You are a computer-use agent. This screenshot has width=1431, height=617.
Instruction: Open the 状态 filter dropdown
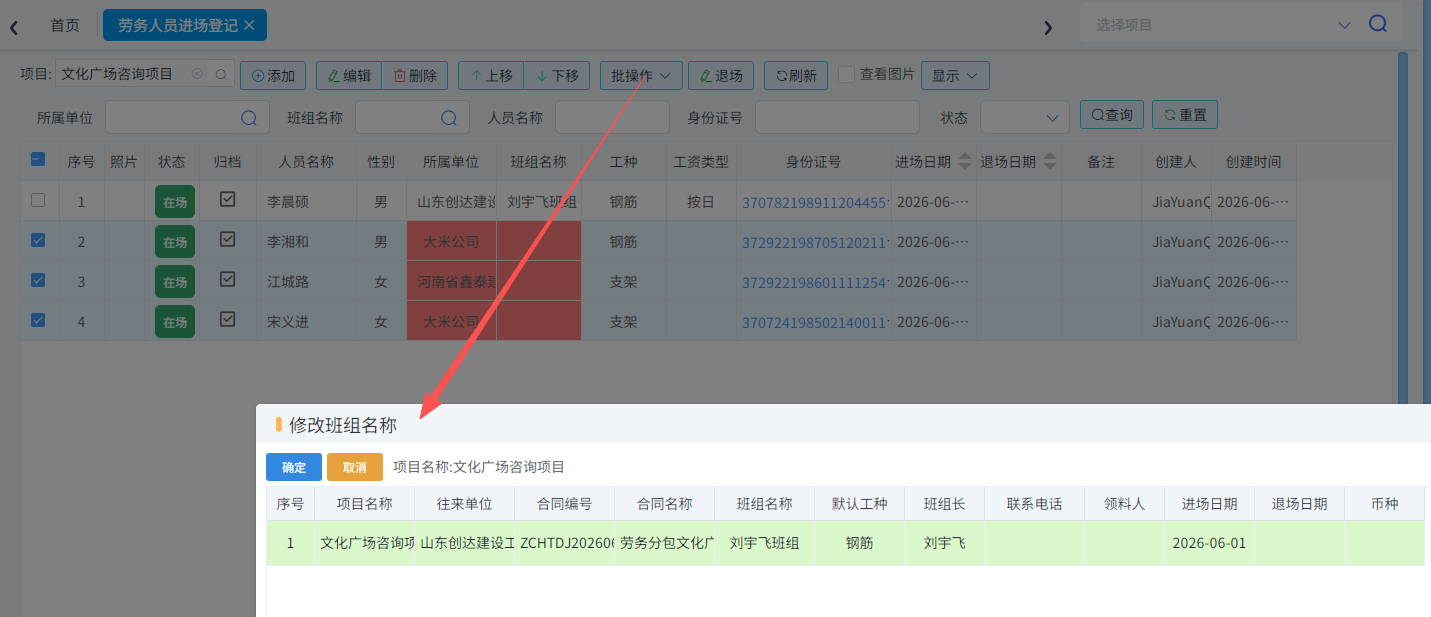pos(1025,117)
